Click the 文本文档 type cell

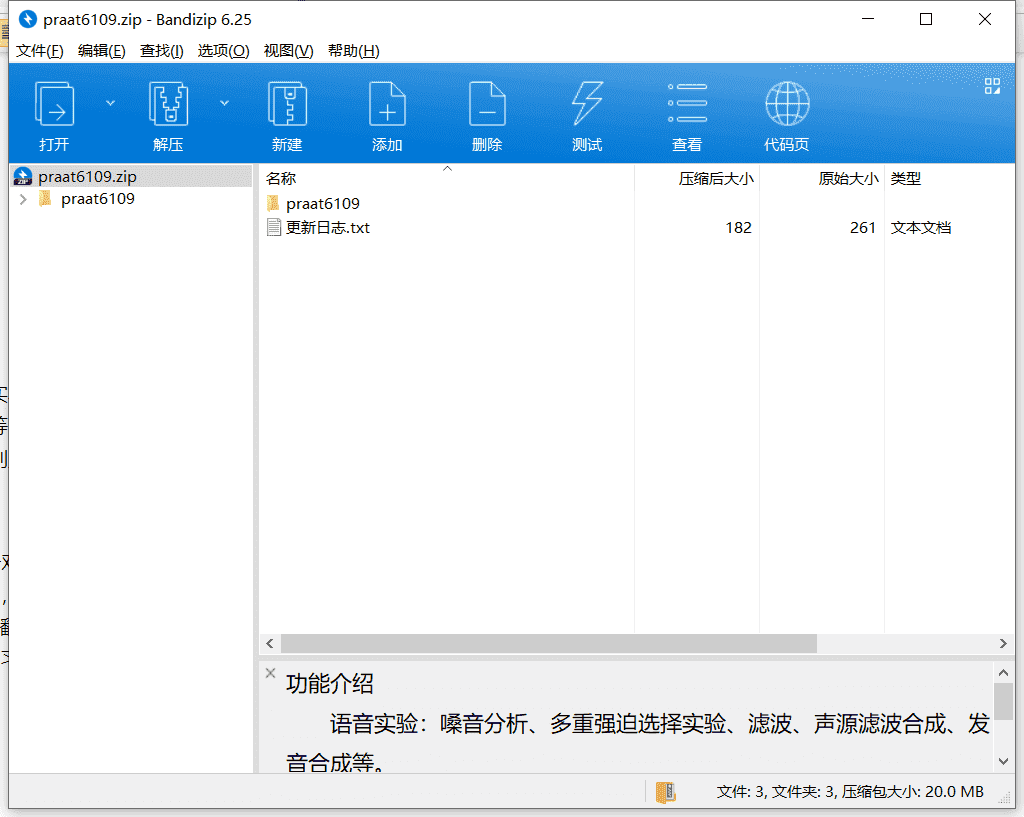(921, 228)
